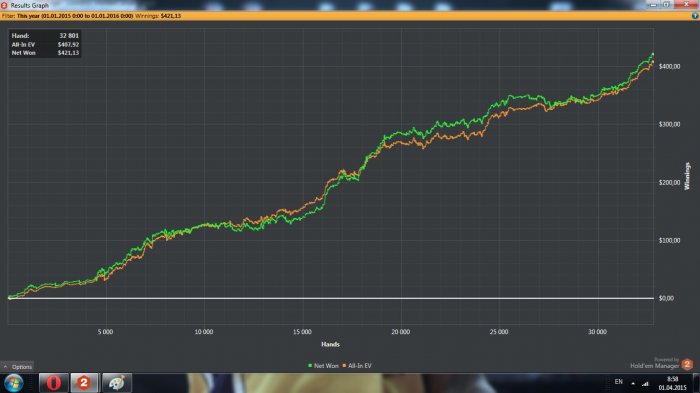Click the filter text 'This year'
The image size is (700, 393).
[29, 16]
